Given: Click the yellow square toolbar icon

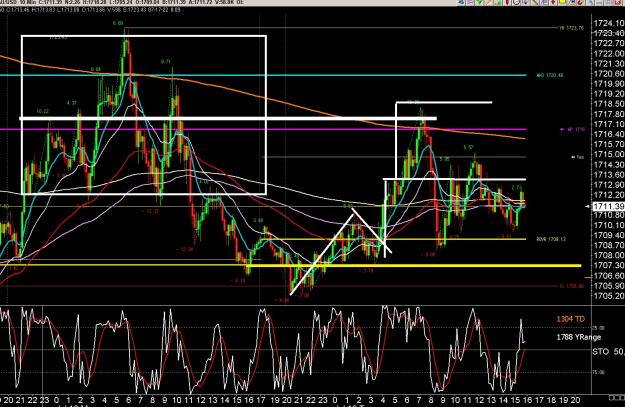Looking at the screenshot, I should click(x=562, y=2).
